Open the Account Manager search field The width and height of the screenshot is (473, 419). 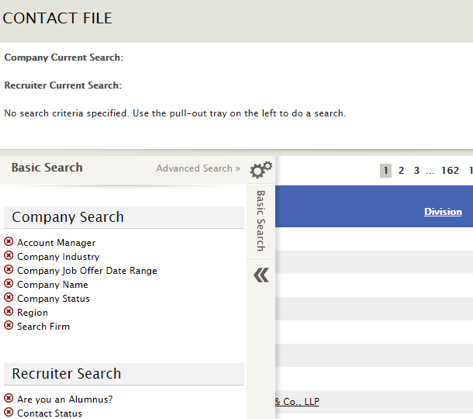(56, 243)
